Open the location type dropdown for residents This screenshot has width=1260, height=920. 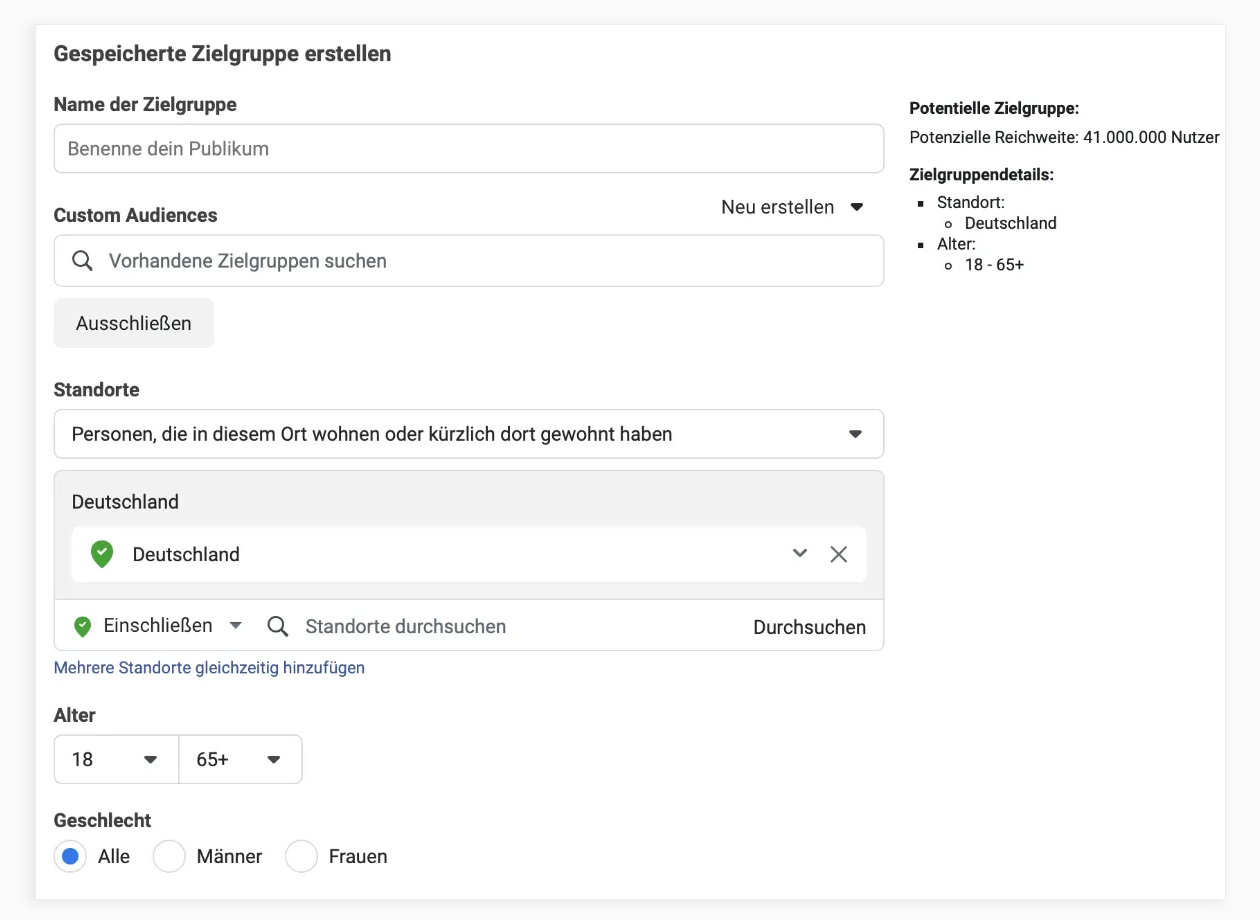(x=468, y=434)
